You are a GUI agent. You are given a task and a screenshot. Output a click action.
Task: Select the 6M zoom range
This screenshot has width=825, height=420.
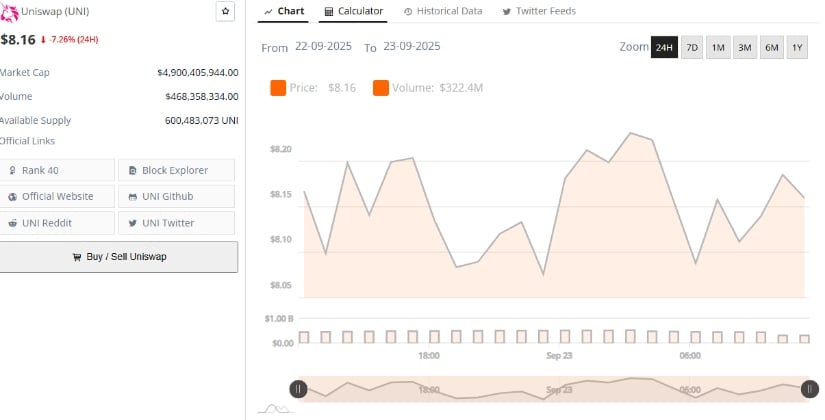pos(772,47)
